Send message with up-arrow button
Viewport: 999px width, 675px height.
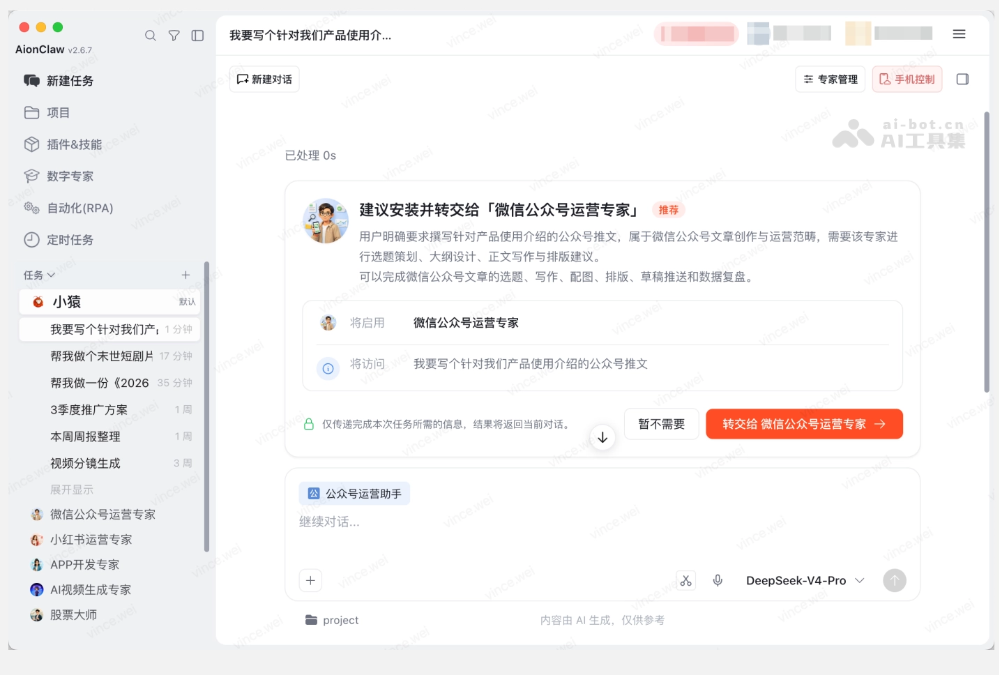pyautogui.click(x=894, y=580)
